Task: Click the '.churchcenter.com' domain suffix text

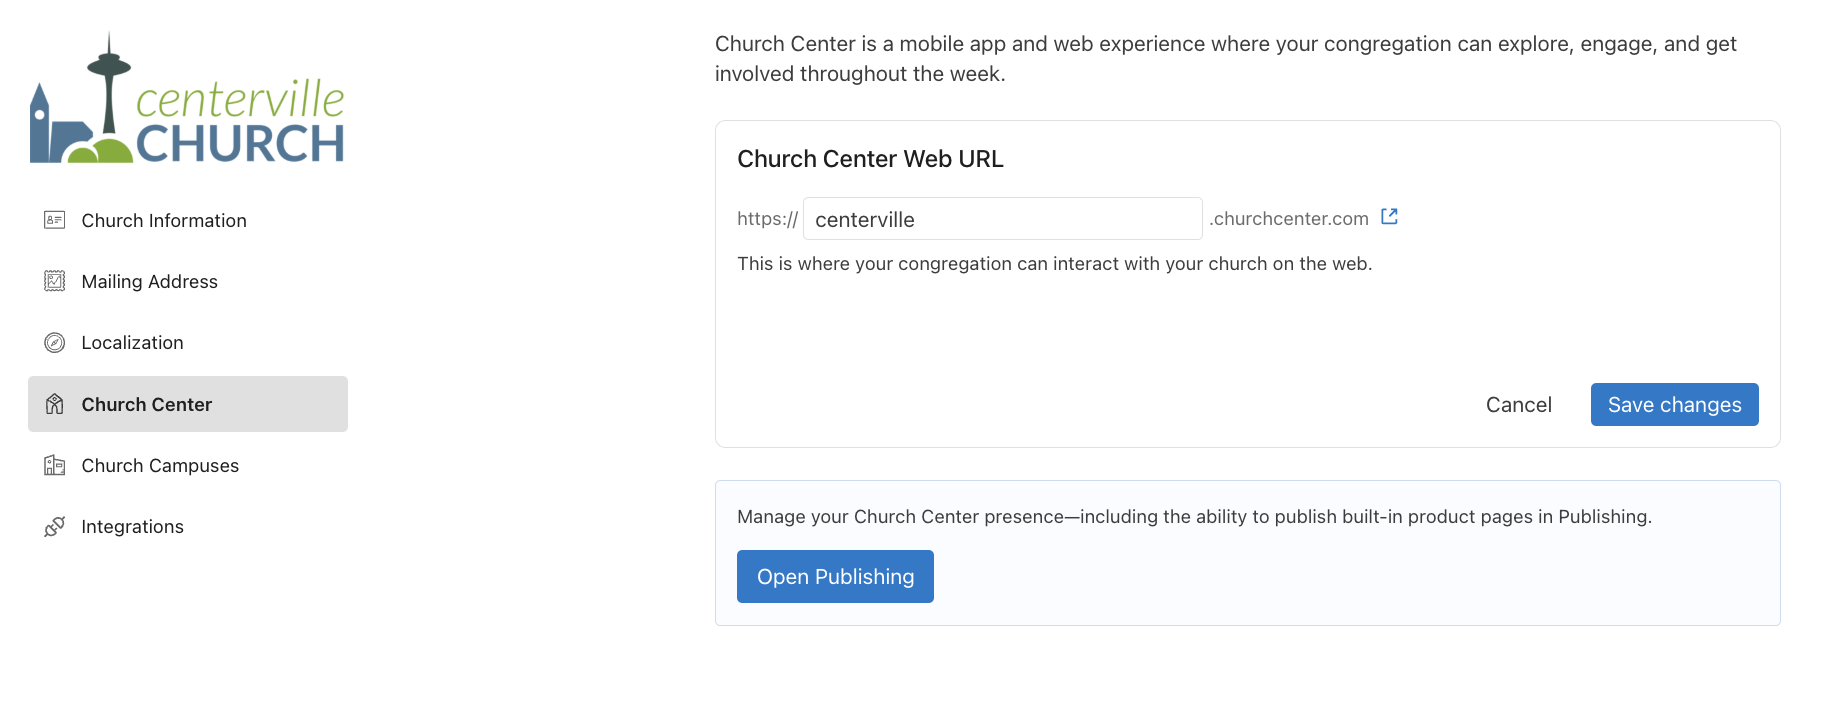Action: point(1288,219)
